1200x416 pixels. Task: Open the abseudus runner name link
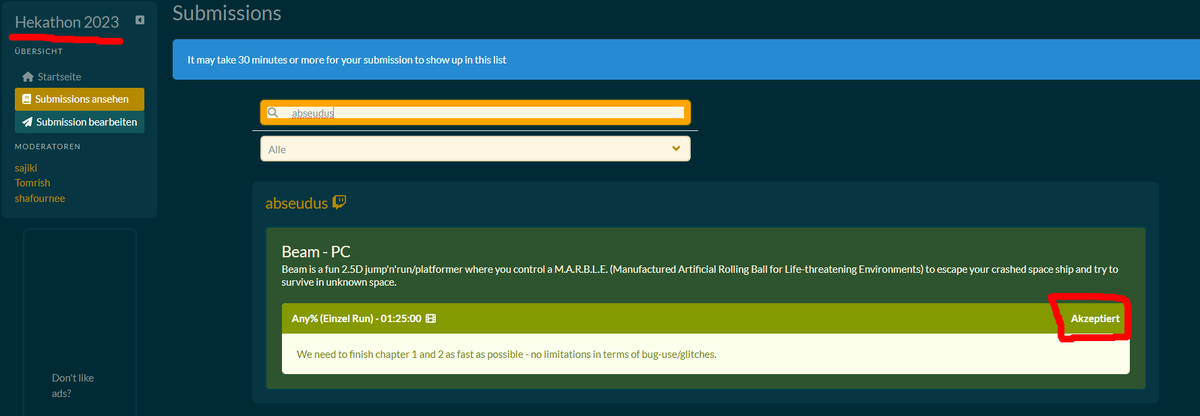296,203
